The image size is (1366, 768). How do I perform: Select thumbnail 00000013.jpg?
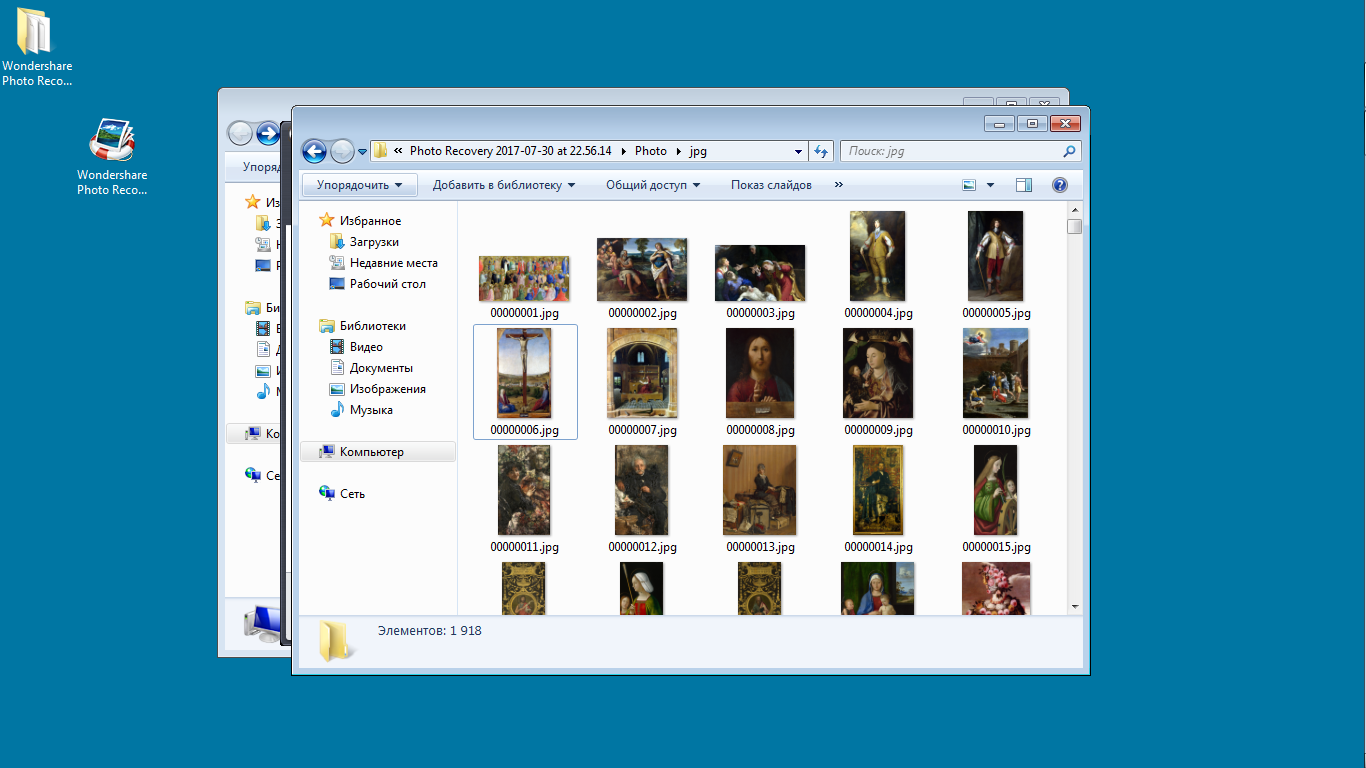[761, 490]
